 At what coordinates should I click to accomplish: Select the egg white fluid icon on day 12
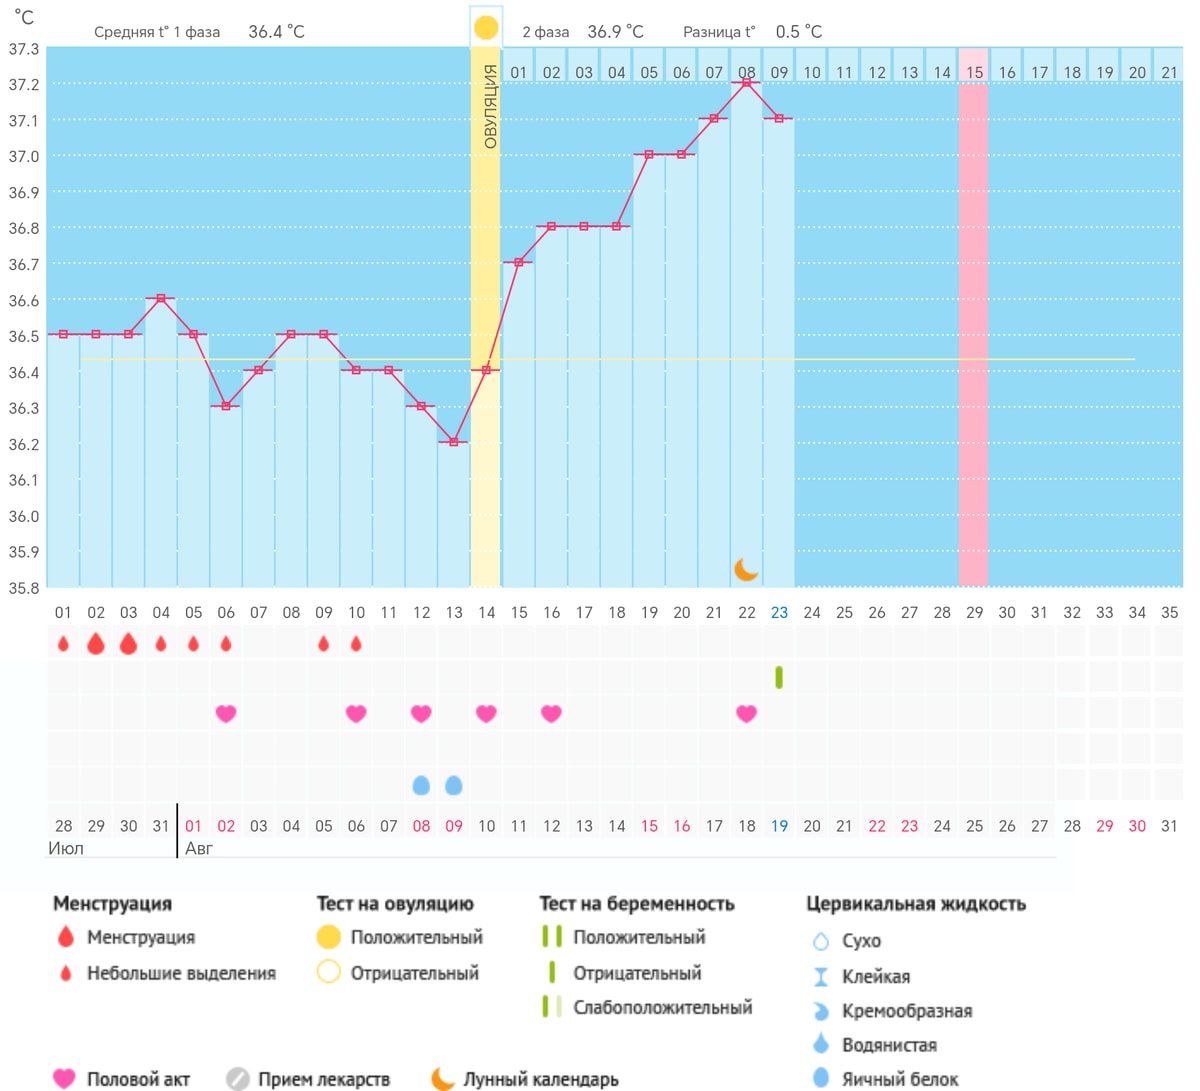tap(421, 784)
